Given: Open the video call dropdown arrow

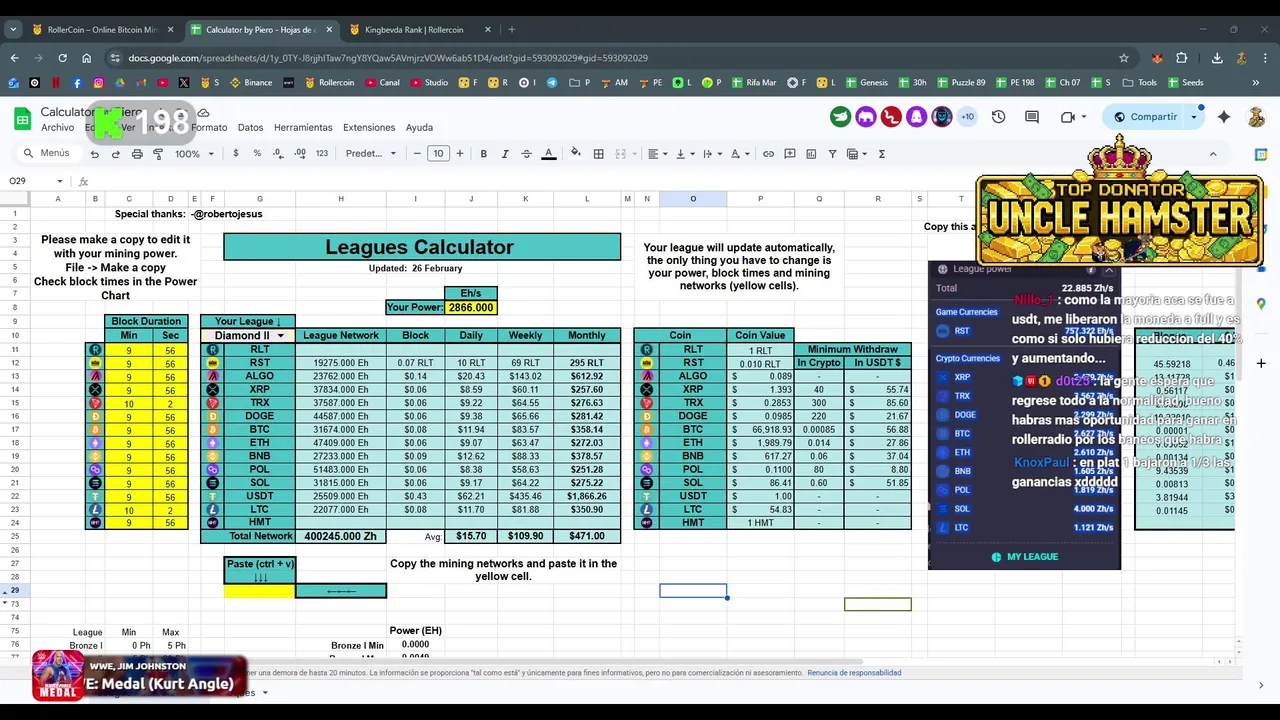Looking at the screenshot, I should (1086, 117).
